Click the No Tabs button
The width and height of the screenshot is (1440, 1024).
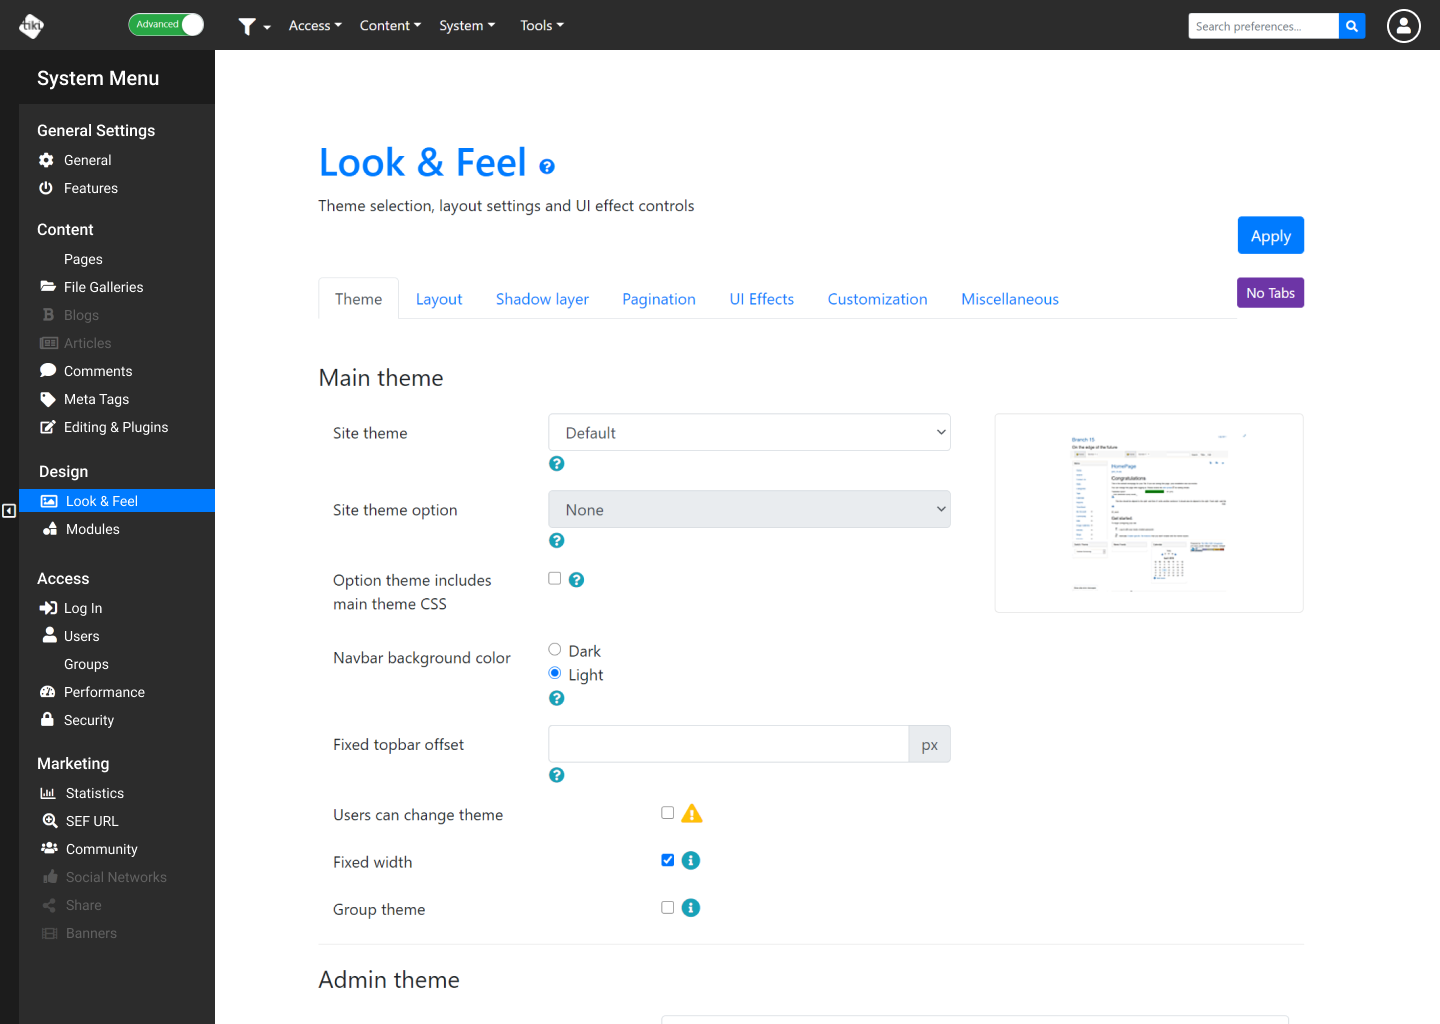[x=1270, y=293]
